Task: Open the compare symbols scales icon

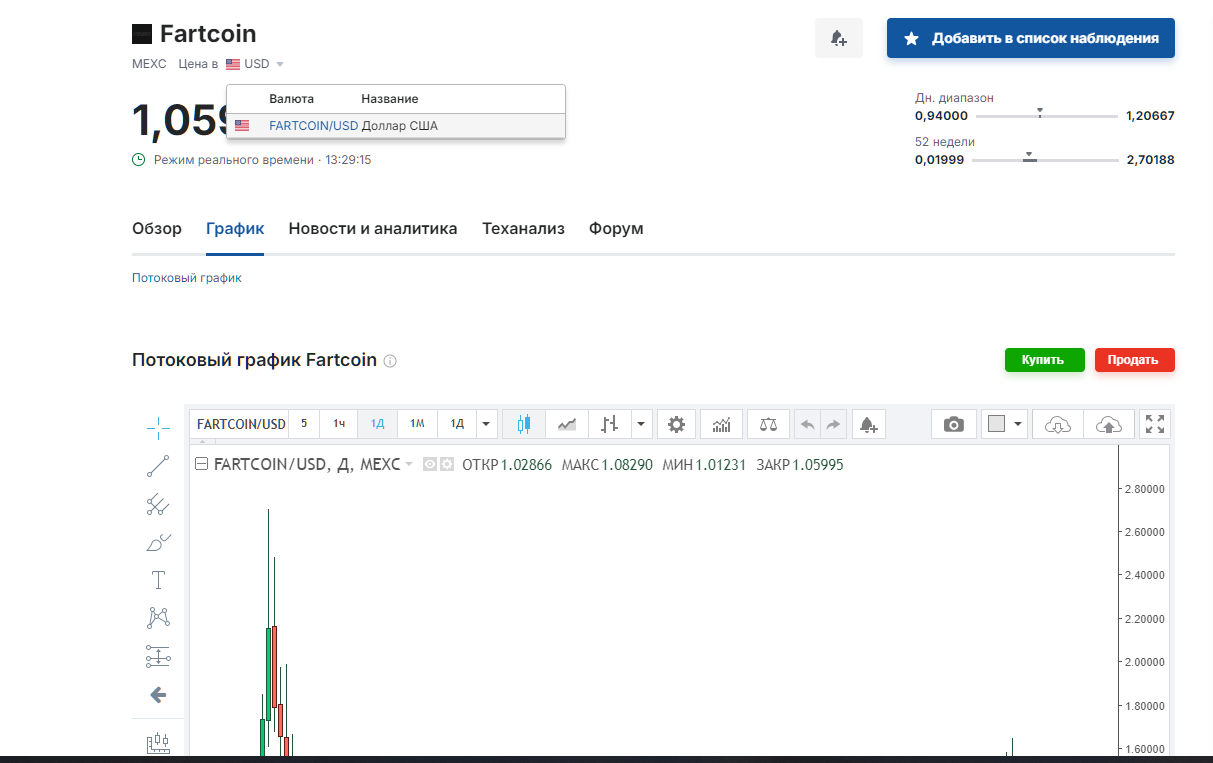Action: 768,424
